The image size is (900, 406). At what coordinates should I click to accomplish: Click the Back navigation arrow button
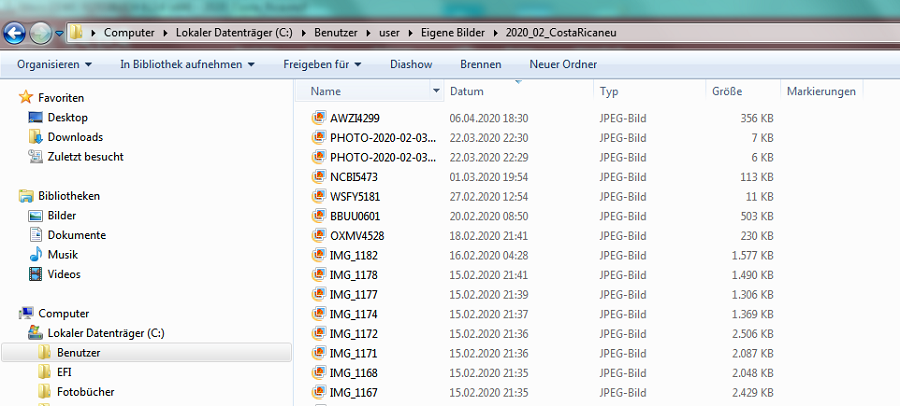tap(14, 33)
